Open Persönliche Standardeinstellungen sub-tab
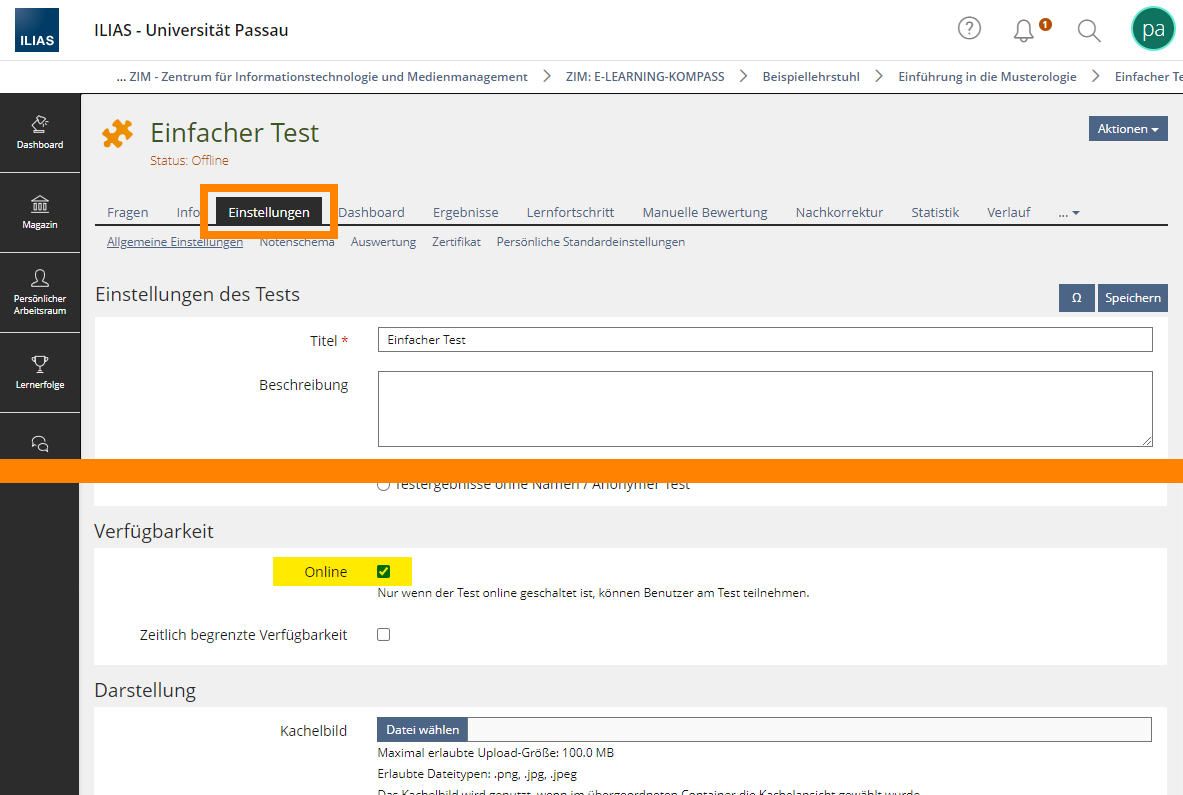 [591, 241]
